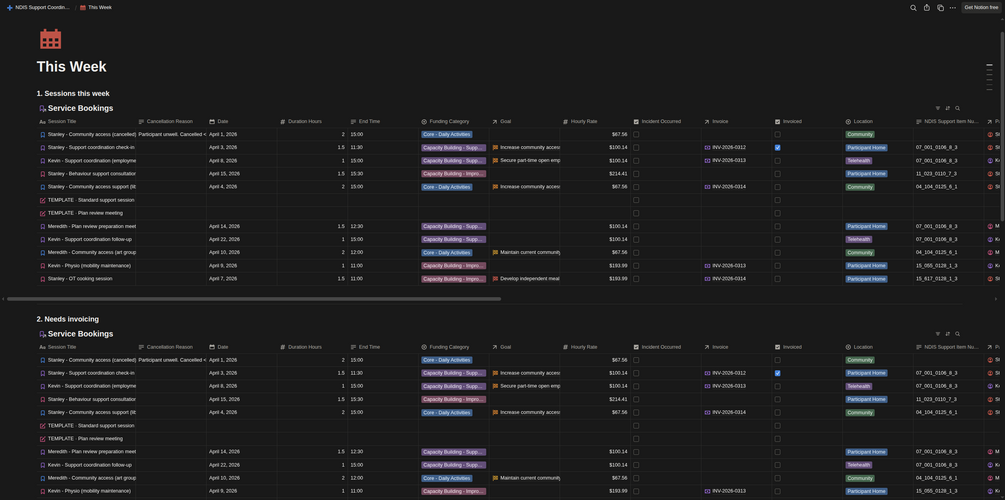The width and height of the screenshot is (1005, 500).
Task: Click flag icon beside Develop independent meal goal
Action: click(495, 279)
